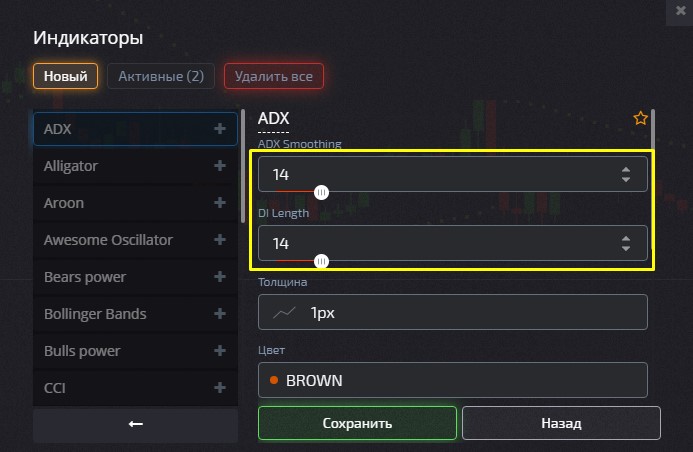
Task: Open the Активные (2) tab
Action: click(x=161, y=76)
